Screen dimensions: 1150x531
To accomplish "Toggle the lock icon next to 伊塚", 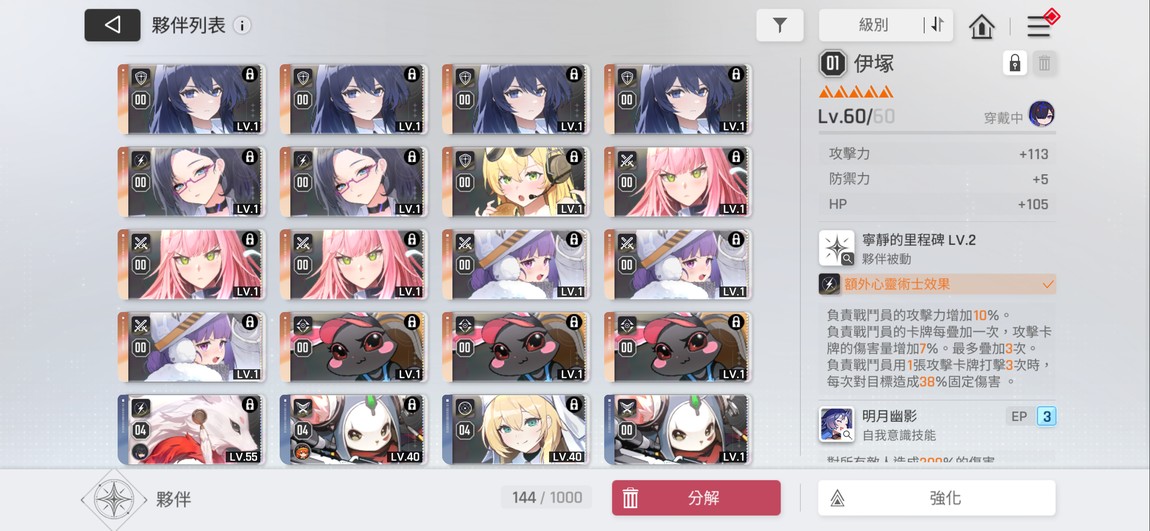I will pyautogui.click(x=1014, y=64).
